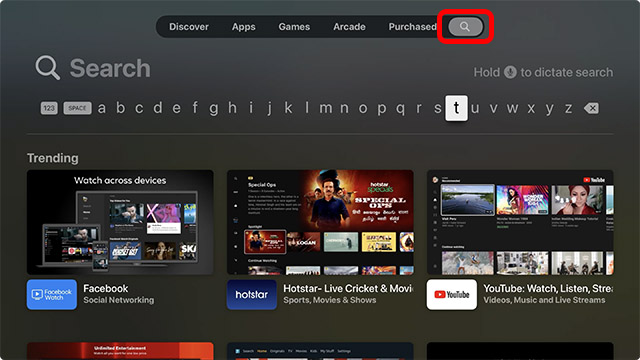Select the backspace delete key
The width and height of the screenshot is (640, 360).
(x=591, y=108)
